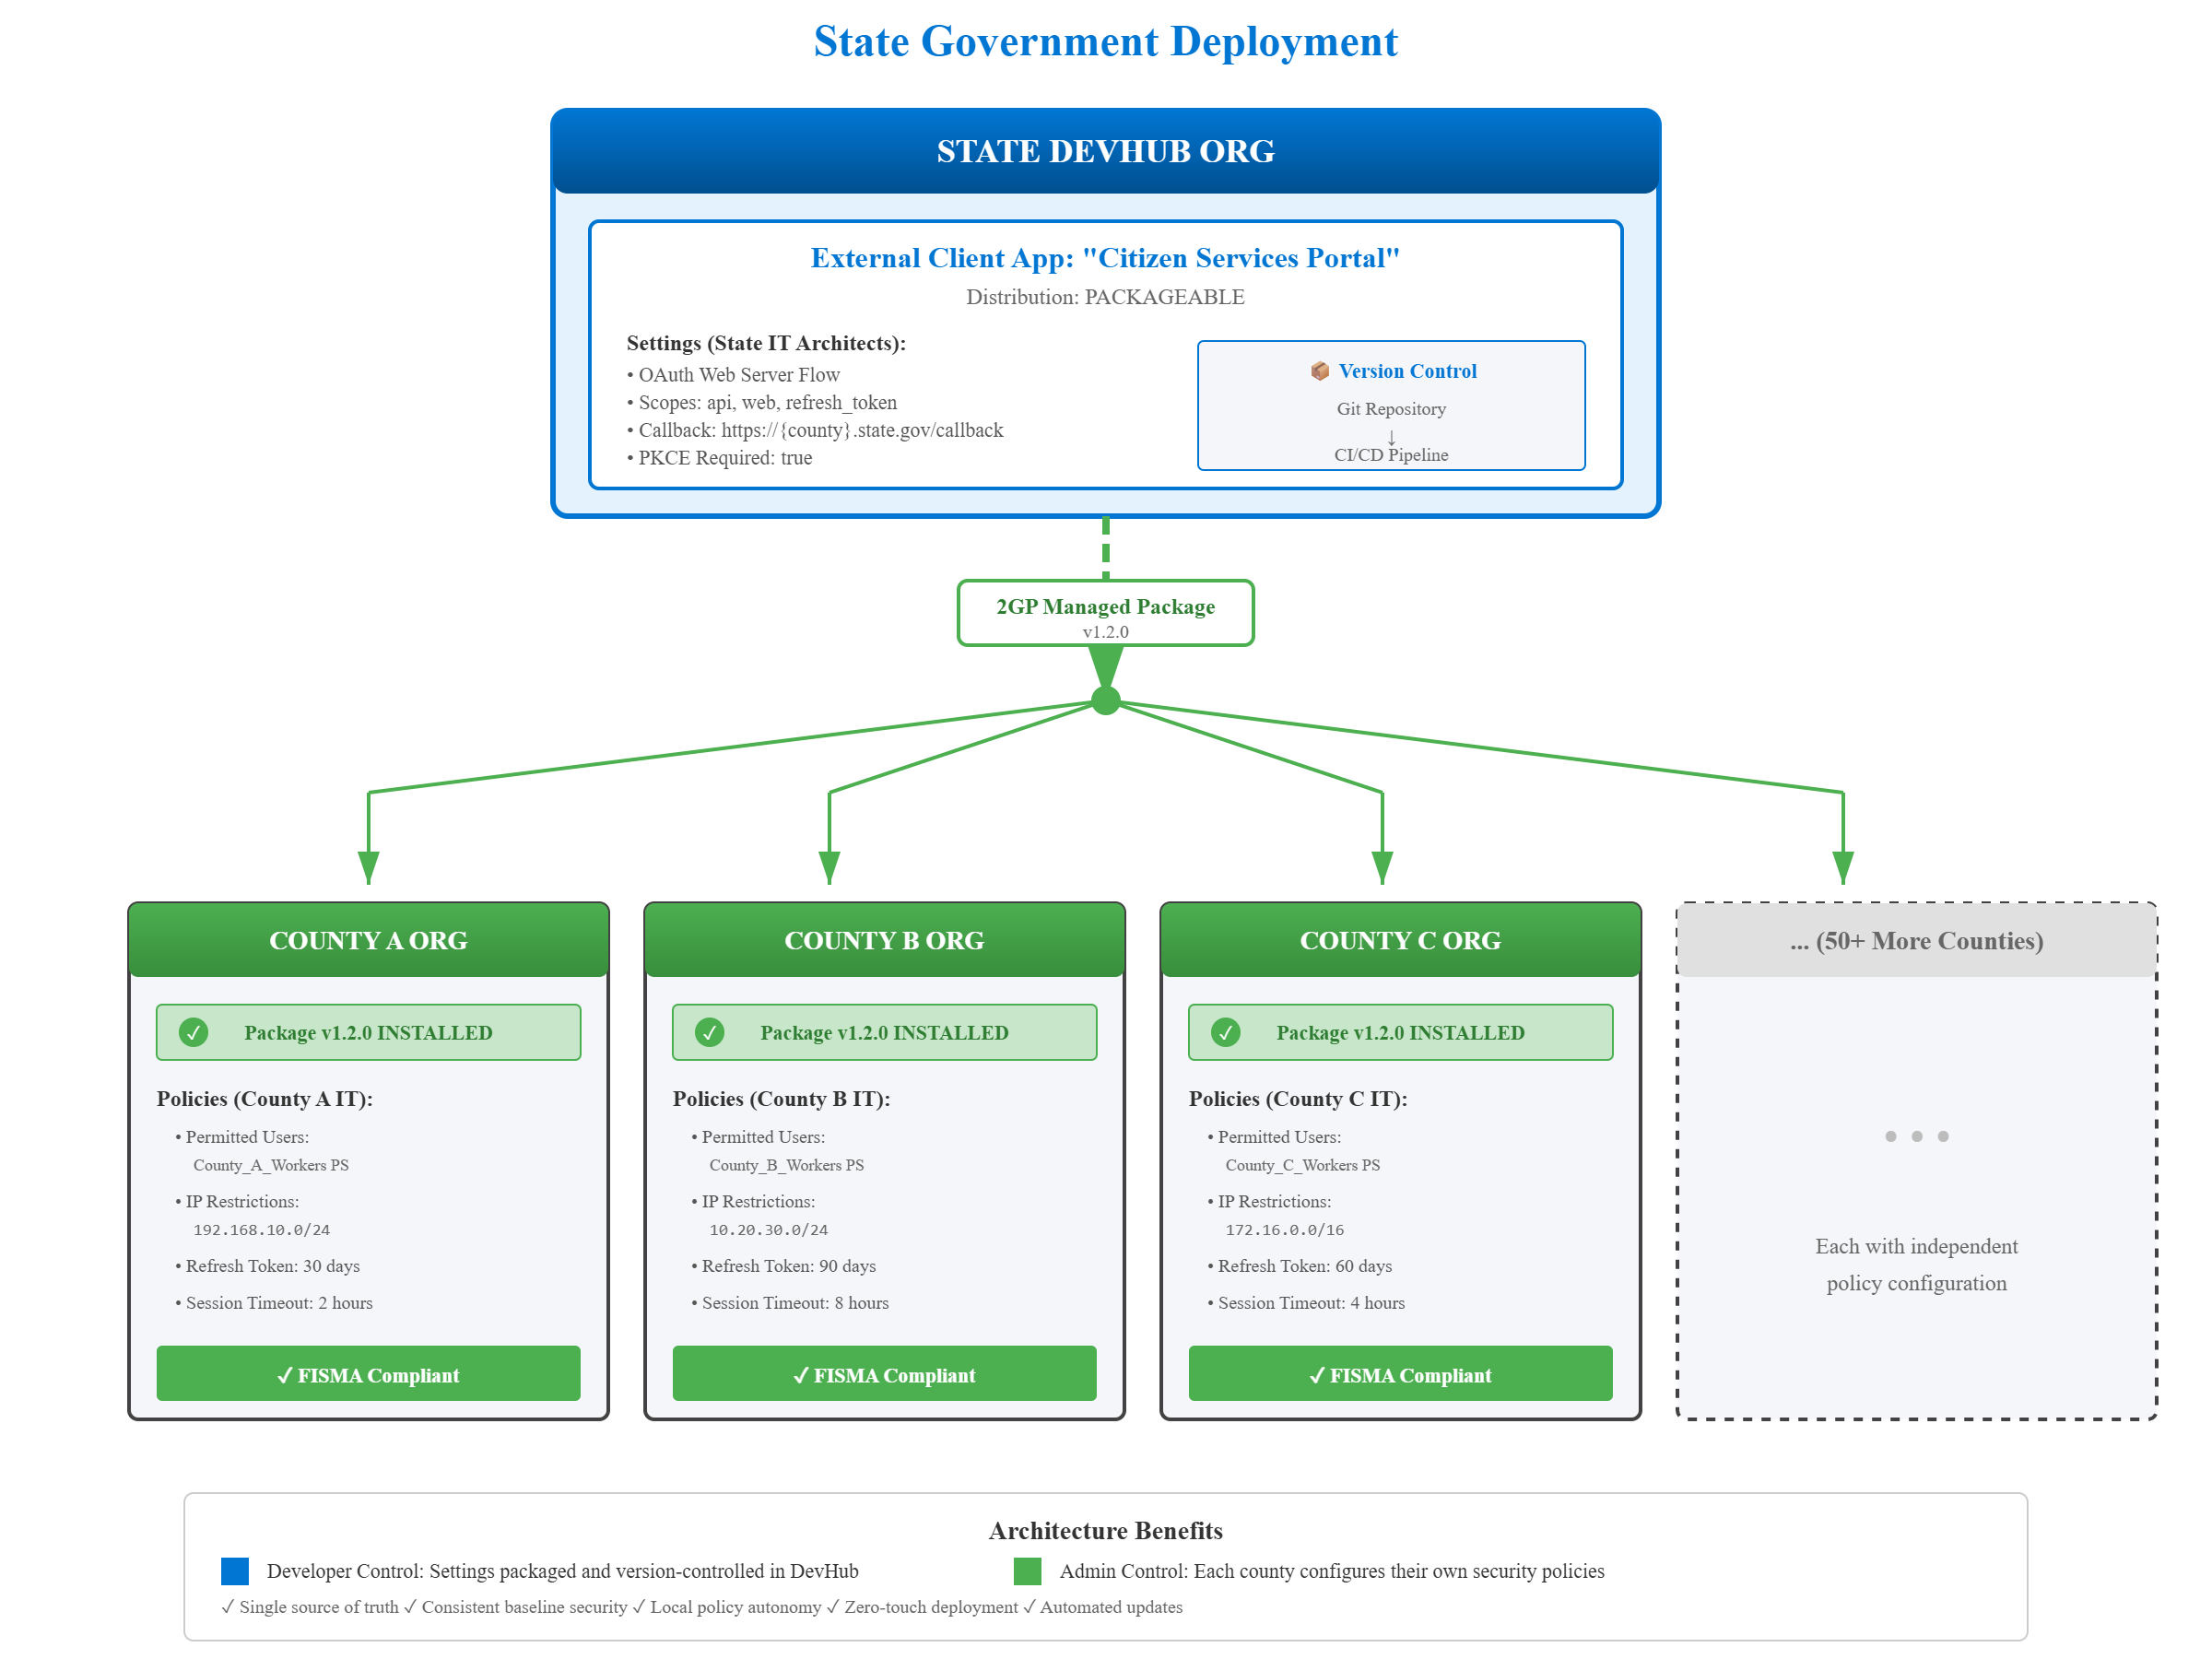This screenshot has height=1659, width=2212.
Task: Select the COUNTY B ORG header
Action: 884,940
